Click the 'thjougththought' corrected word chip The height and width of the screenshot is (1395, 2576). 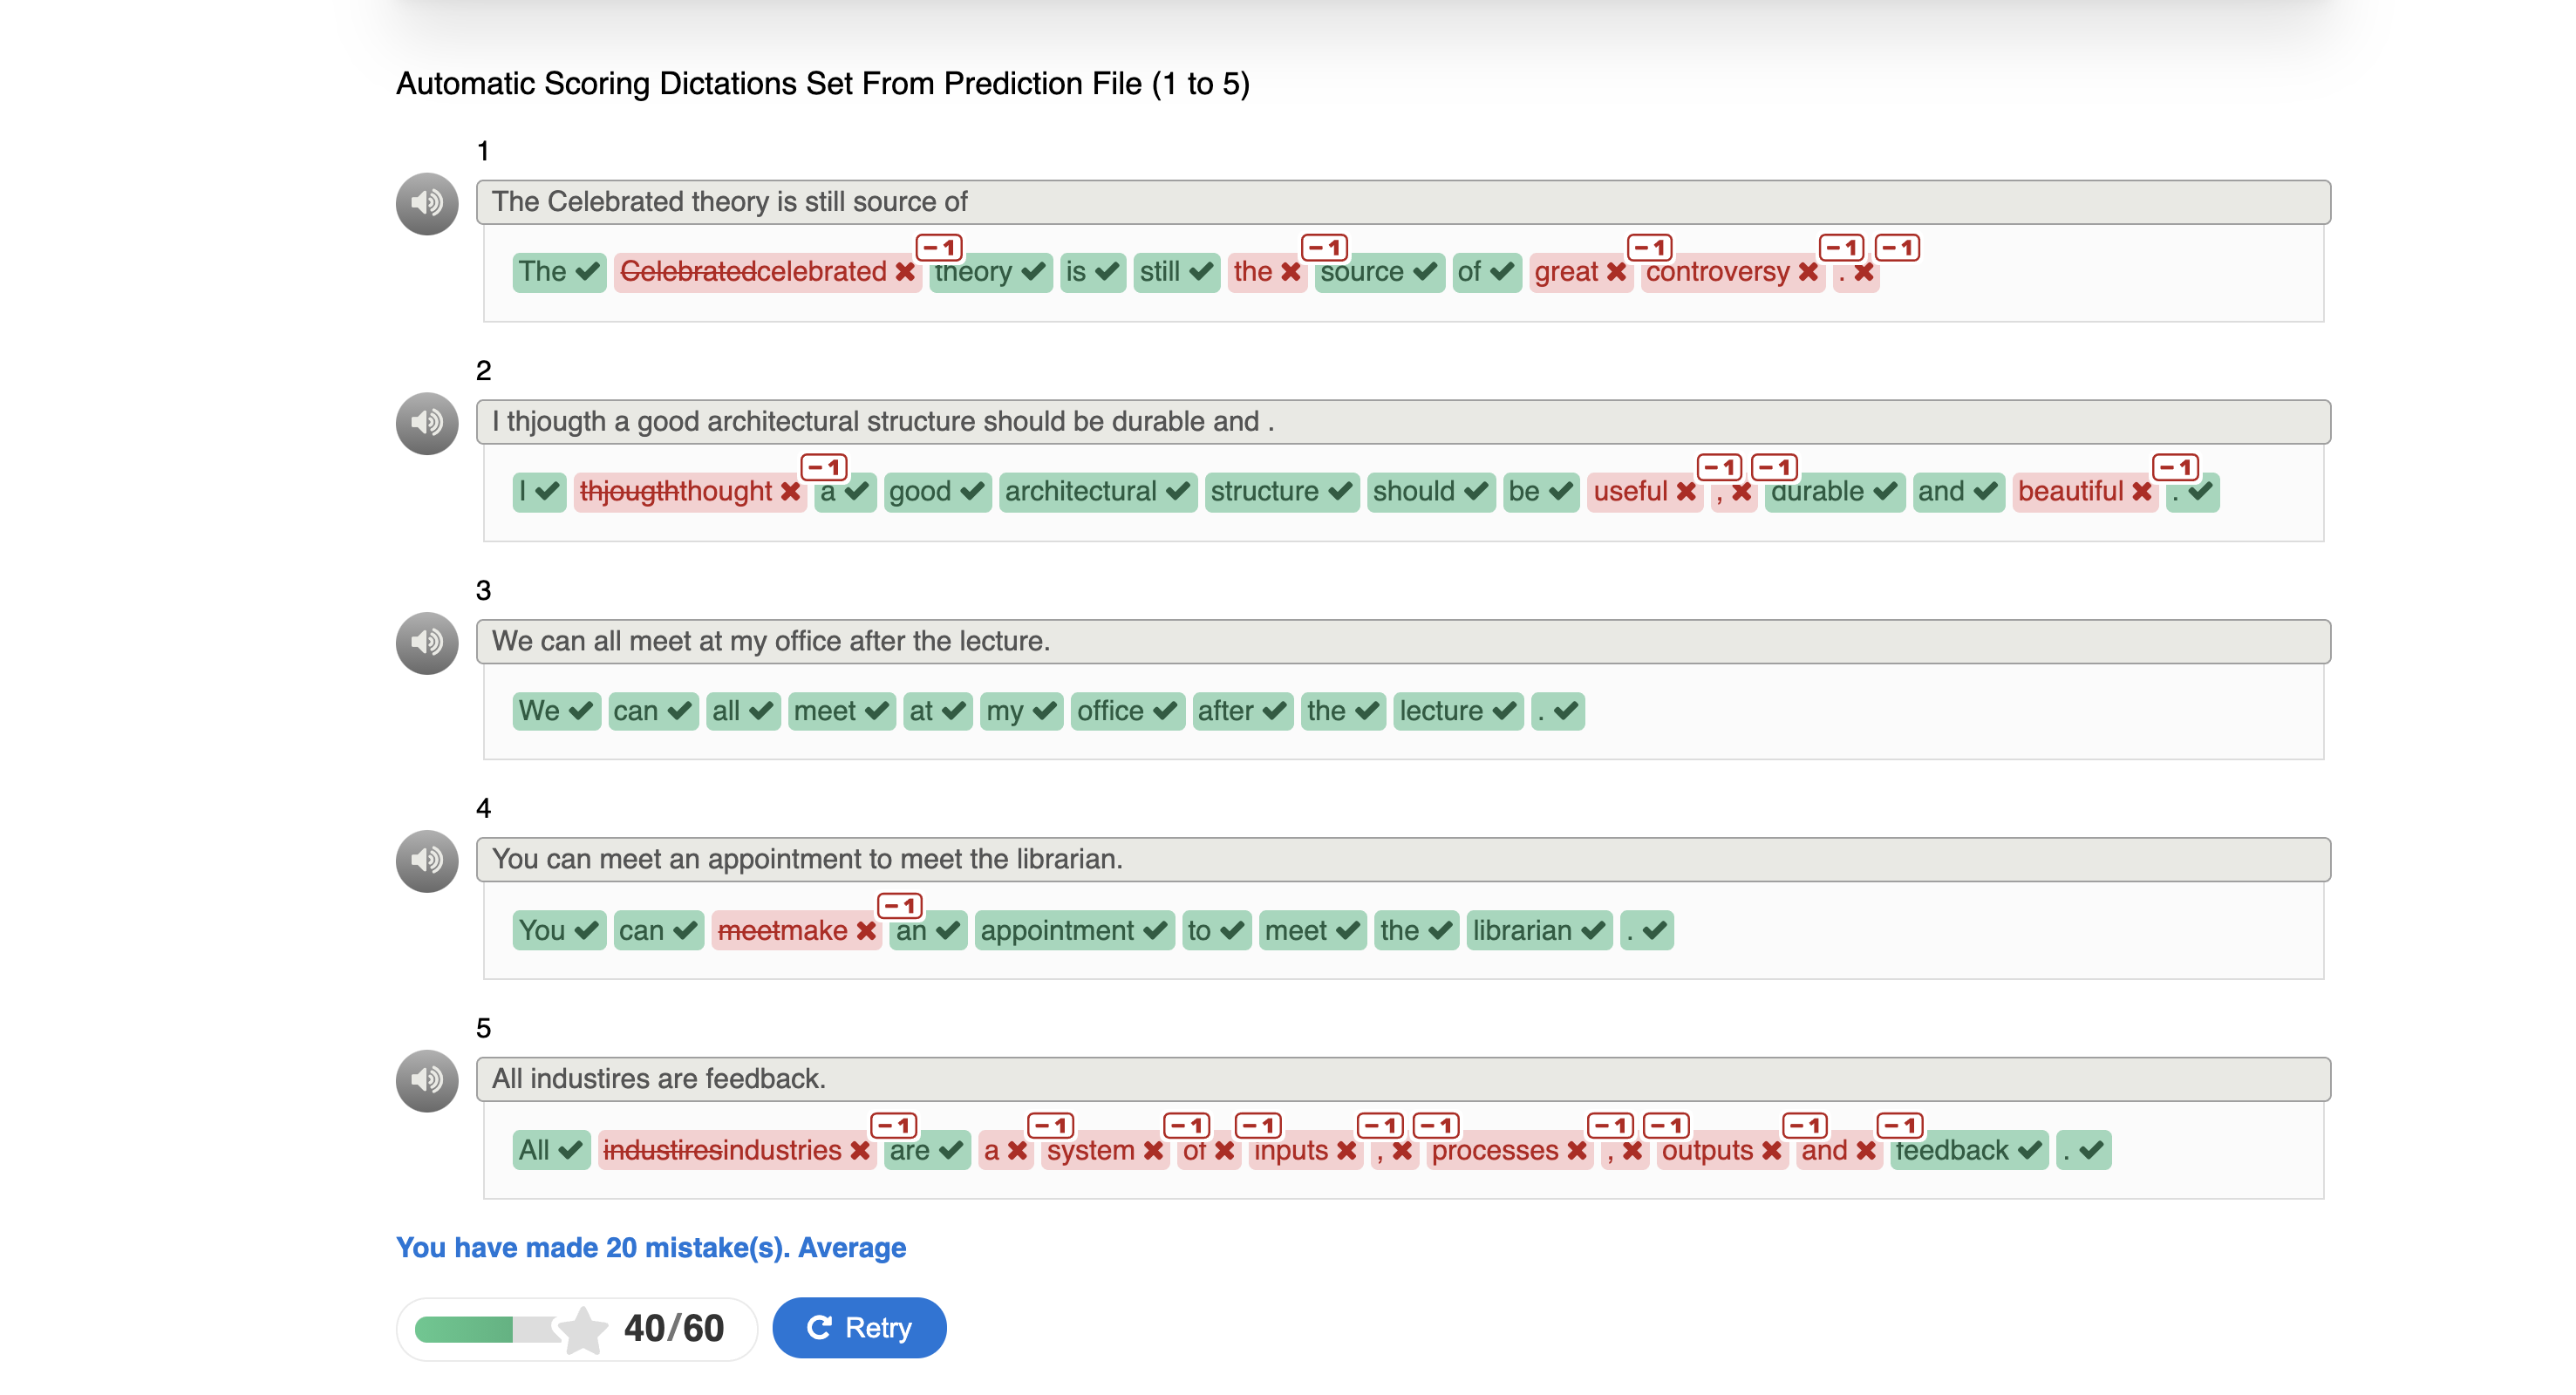pyautogui.click(x=689, y=492)
